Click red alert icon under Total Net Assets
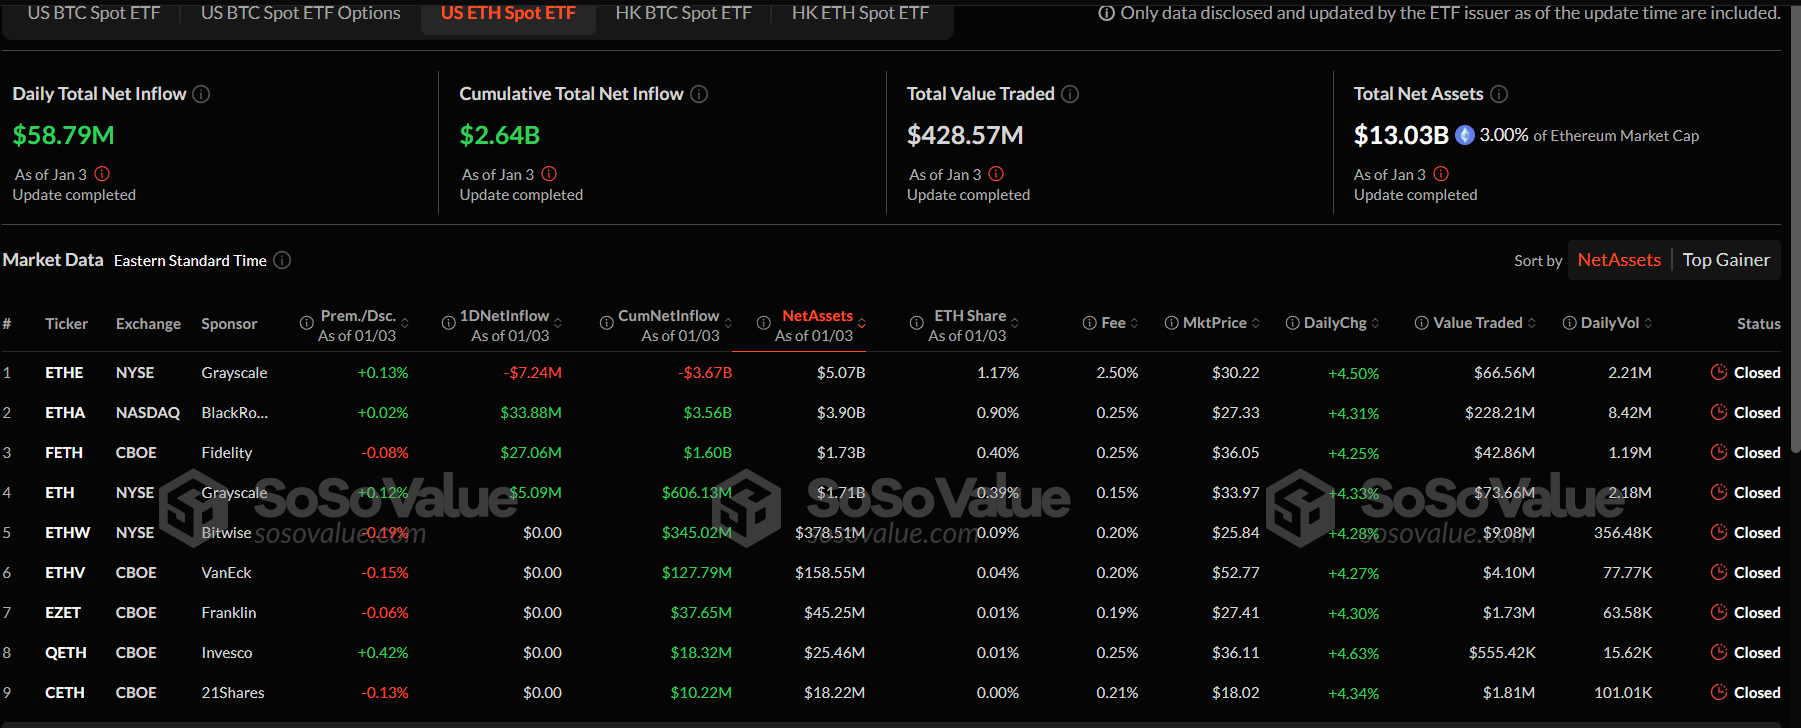Screen dimensions: 1801x728 pos(1441,174)
